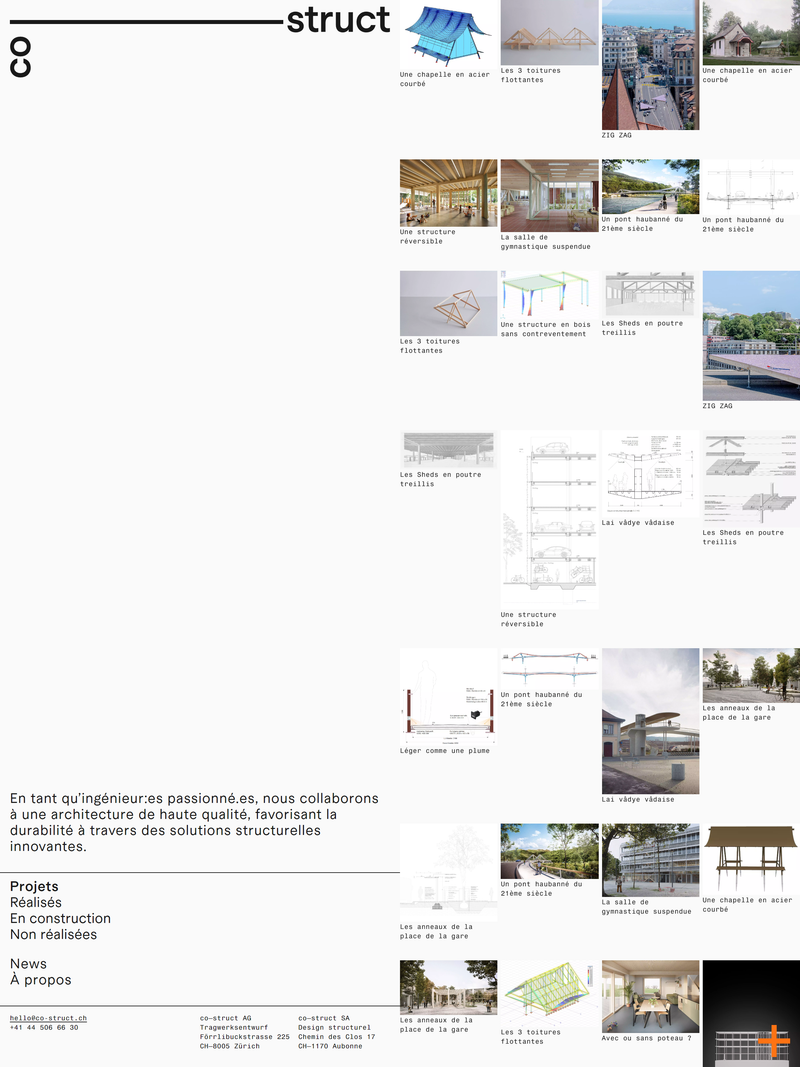Open the brown canopy elevation drawing
Screen dimensions: 800x1067
[x=751, y=859]
